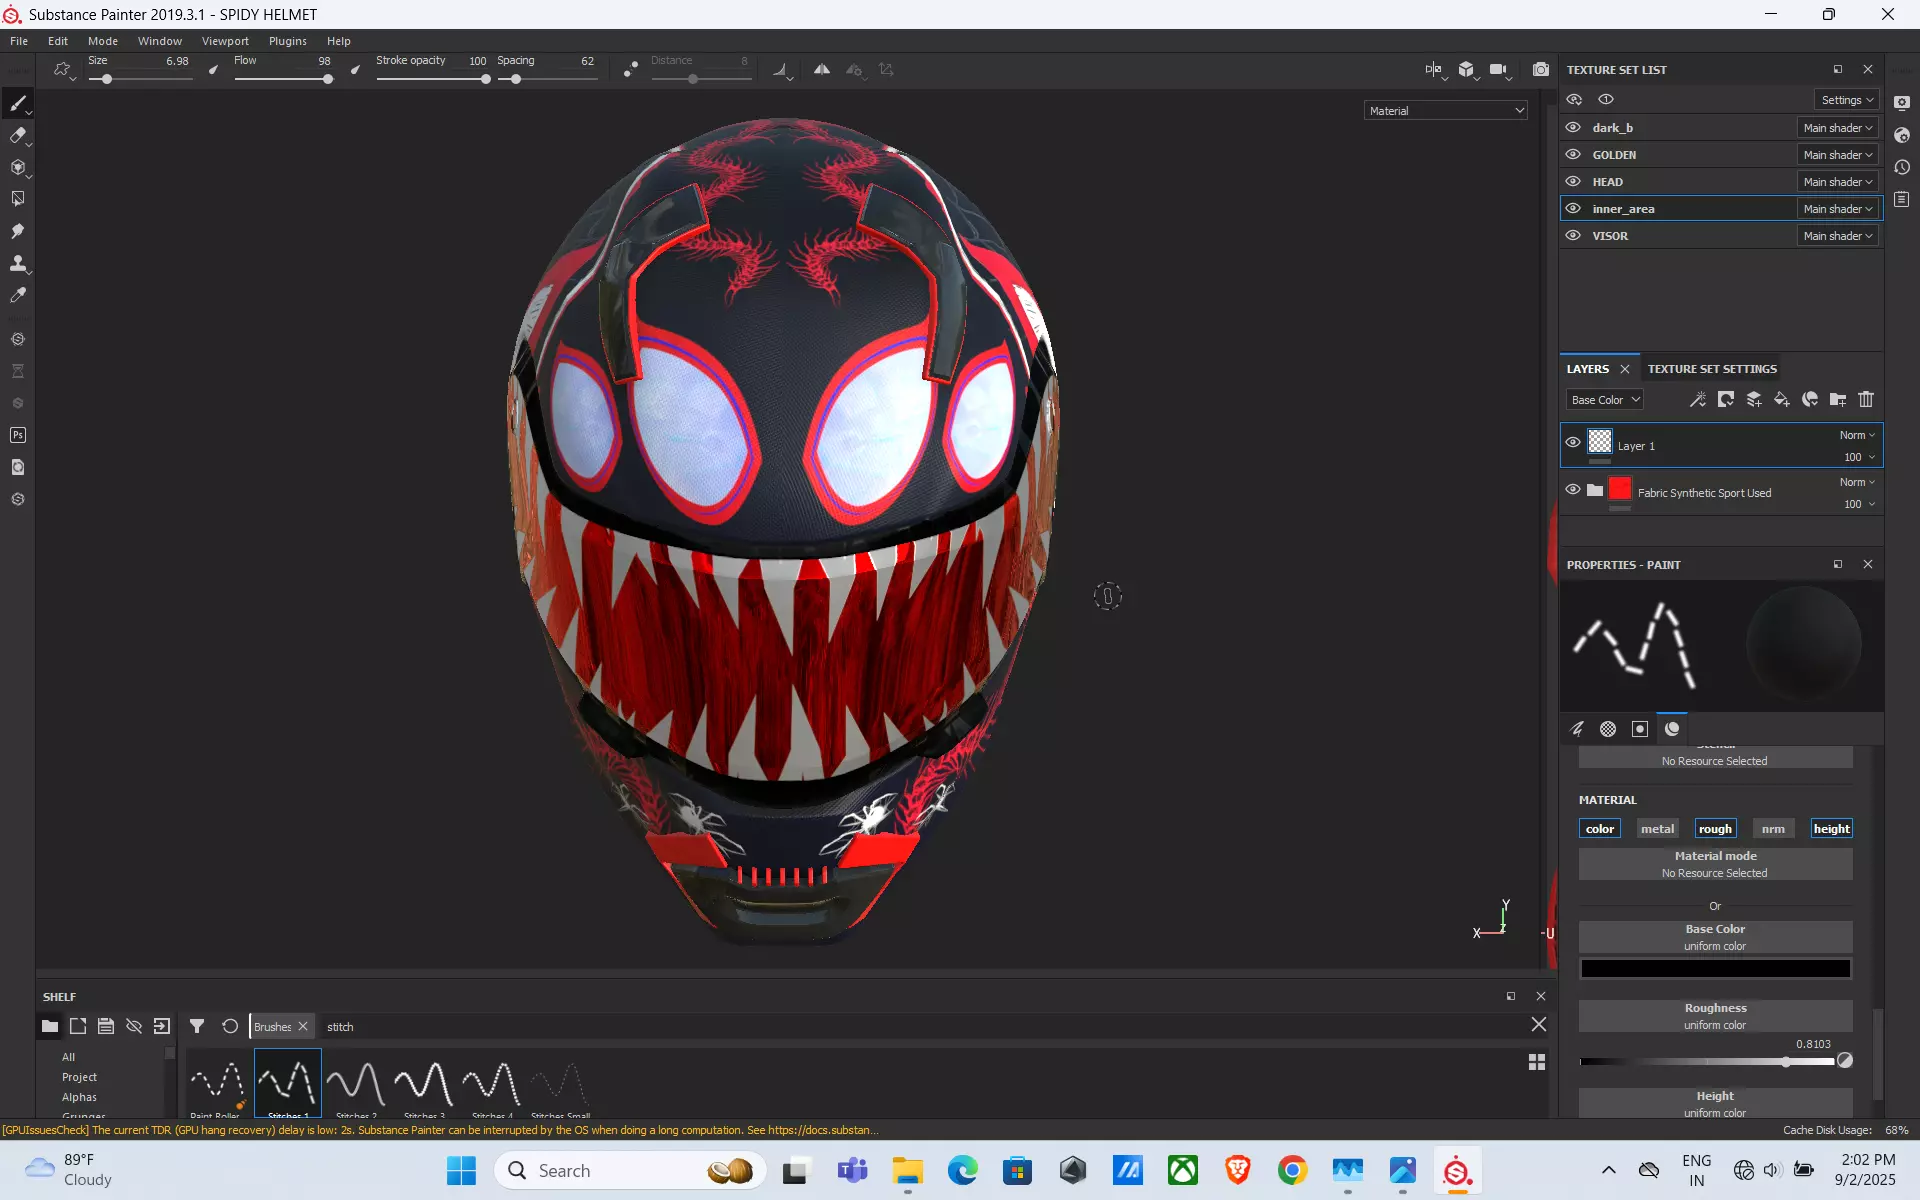The height and width of the screenshot is (1200, 1920).
Task: Add a fill layer bucket icon
Action: pos(1782,399)
